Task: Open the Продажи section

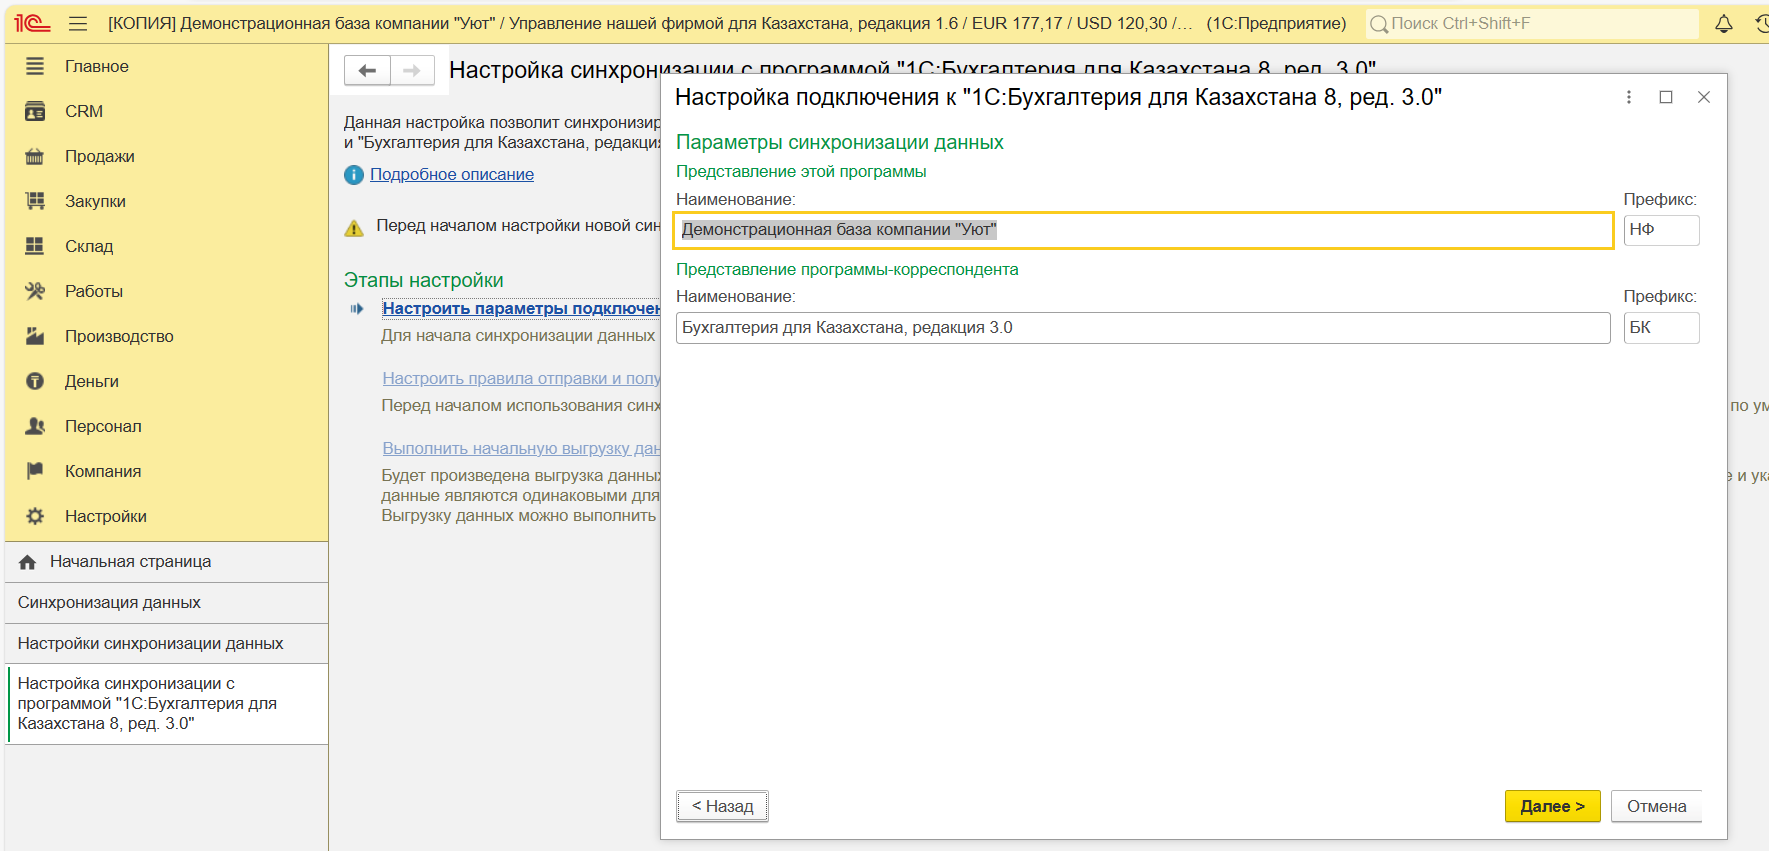Action: (99, 156)
